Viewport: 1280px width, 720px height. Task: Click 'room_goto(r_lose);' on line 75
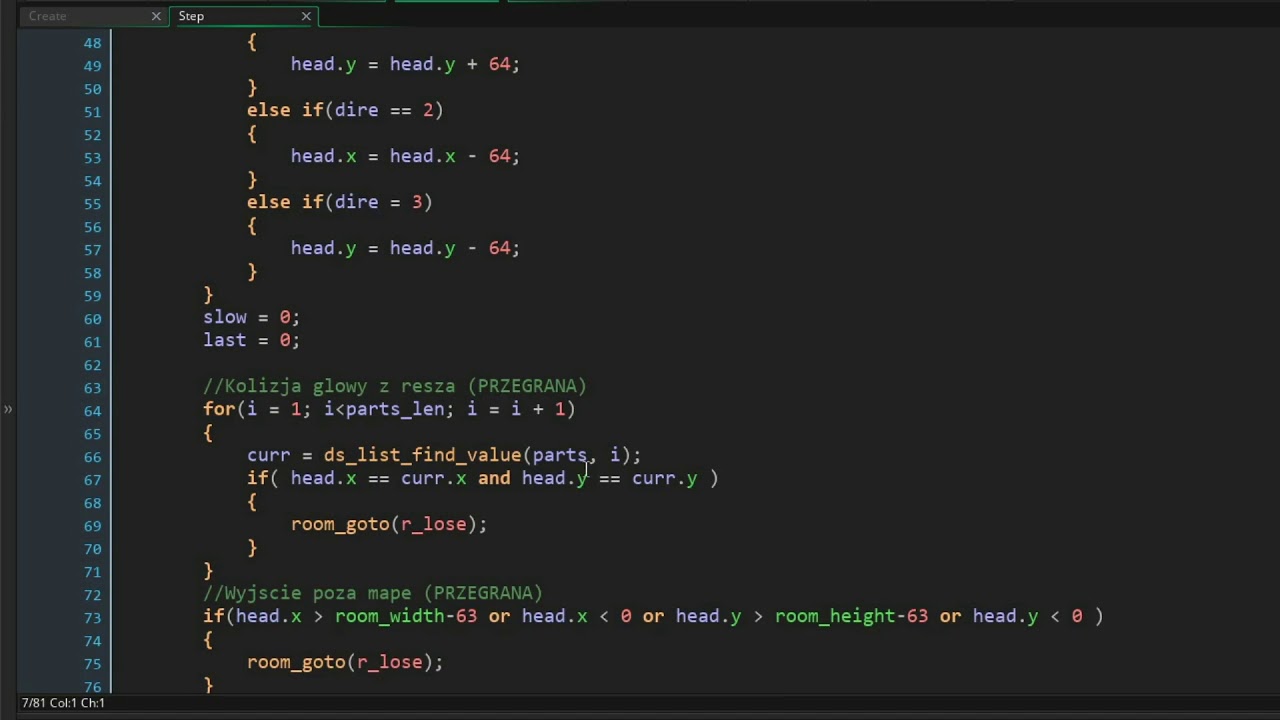click(345, 662)
